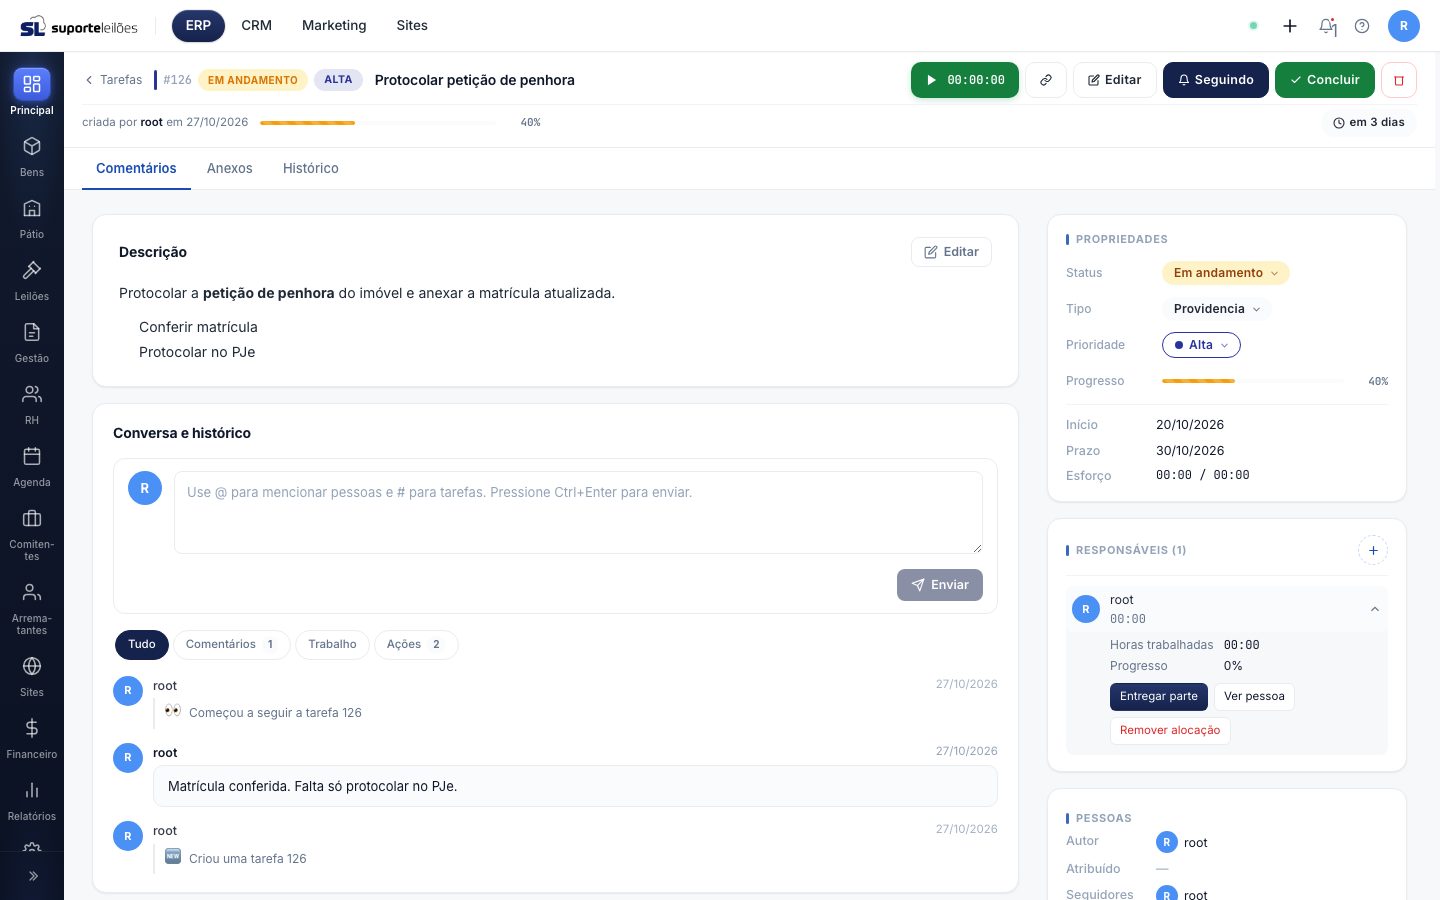Image resolution: width=1440 pixels, height=900 pixels.
Task: Open the CRM top menu
Action: coord(257,26)
